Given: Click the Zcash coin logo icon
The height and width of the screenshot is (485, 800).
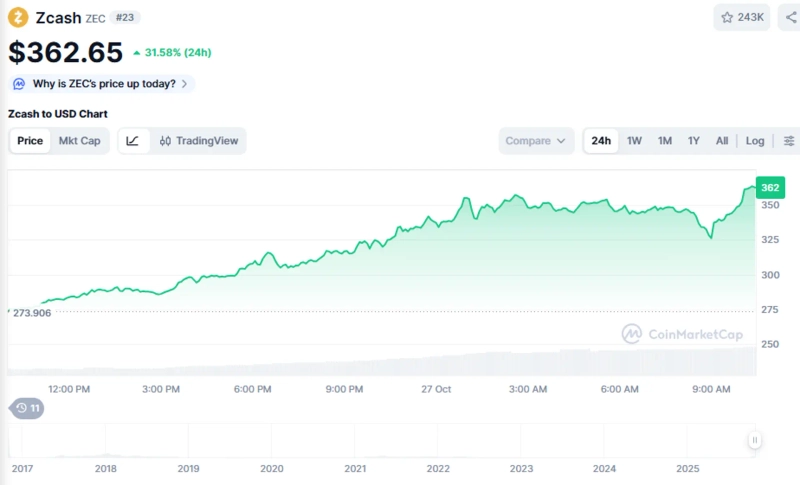Looking at the screenshot, I should (x=19, y=17).
